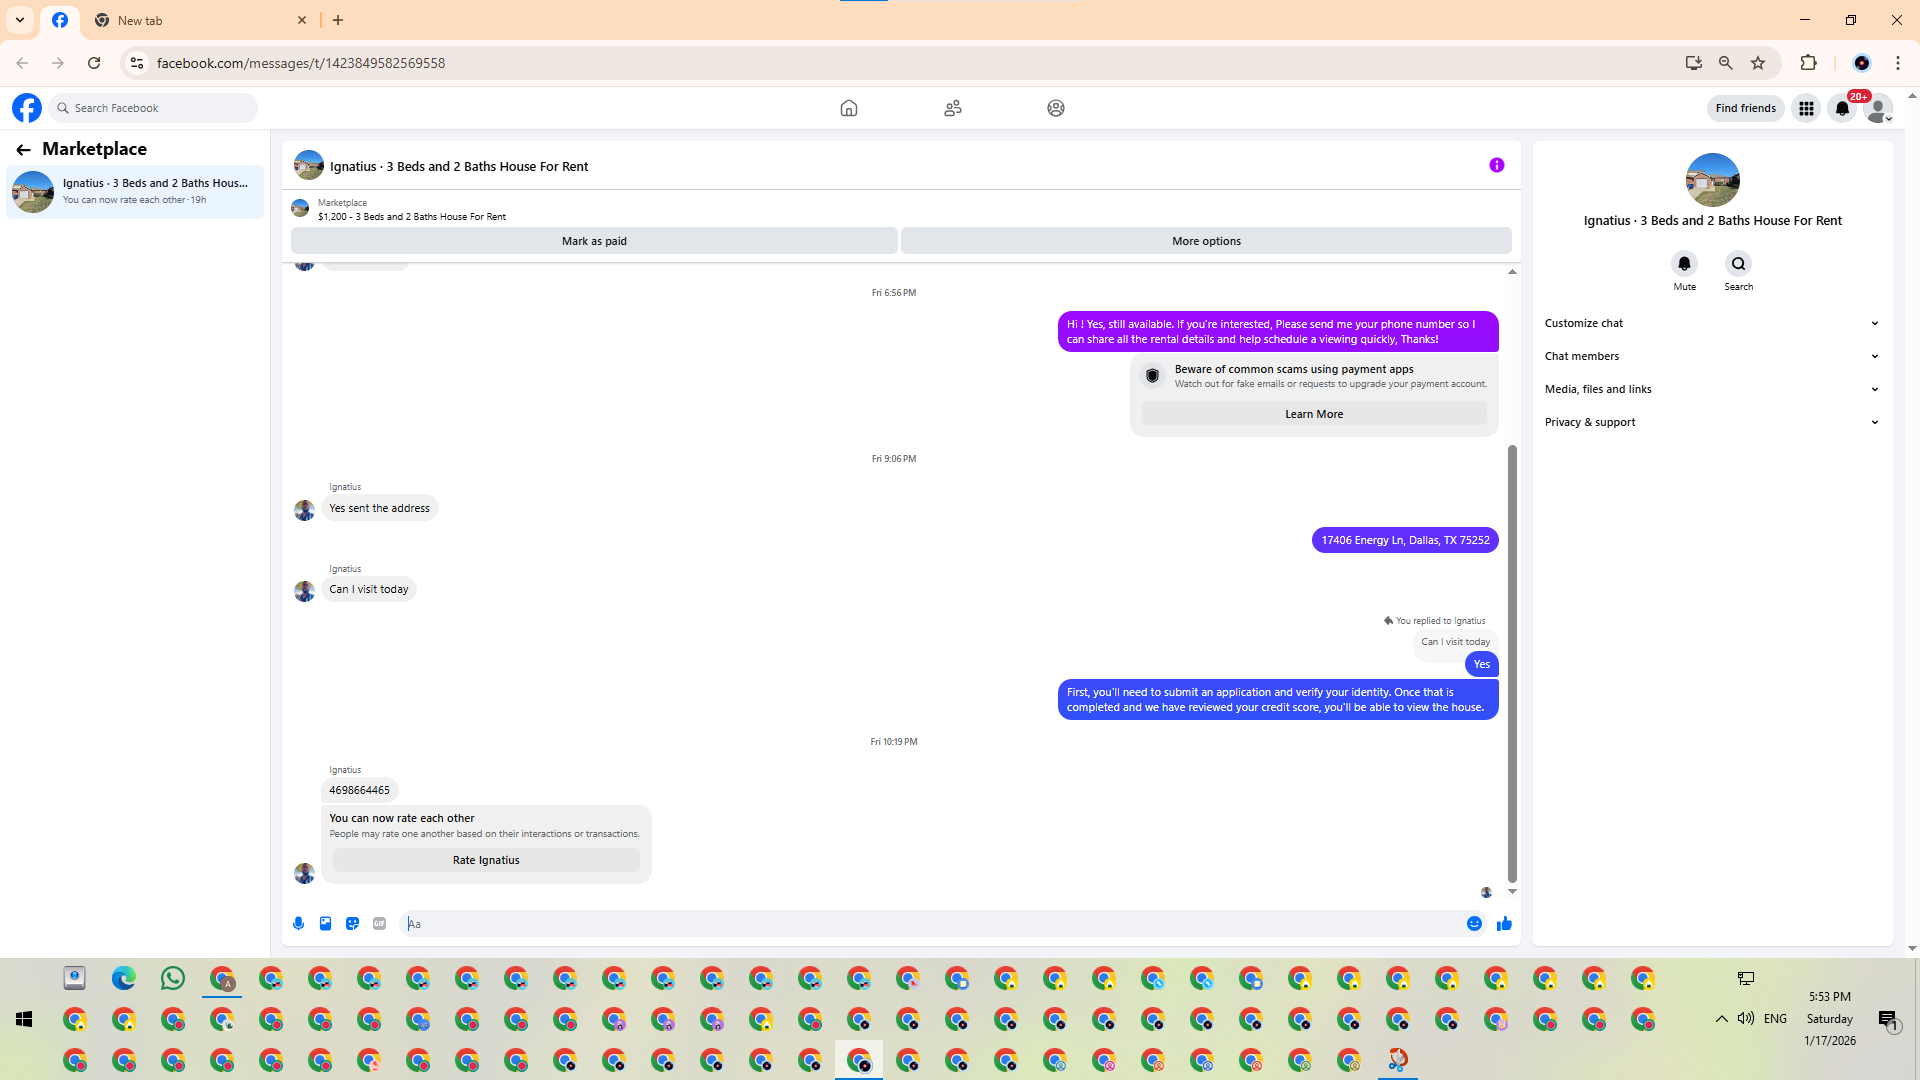Go to Facebook Home tab
Viewport: 1920px width, 1080px height.
848,108
